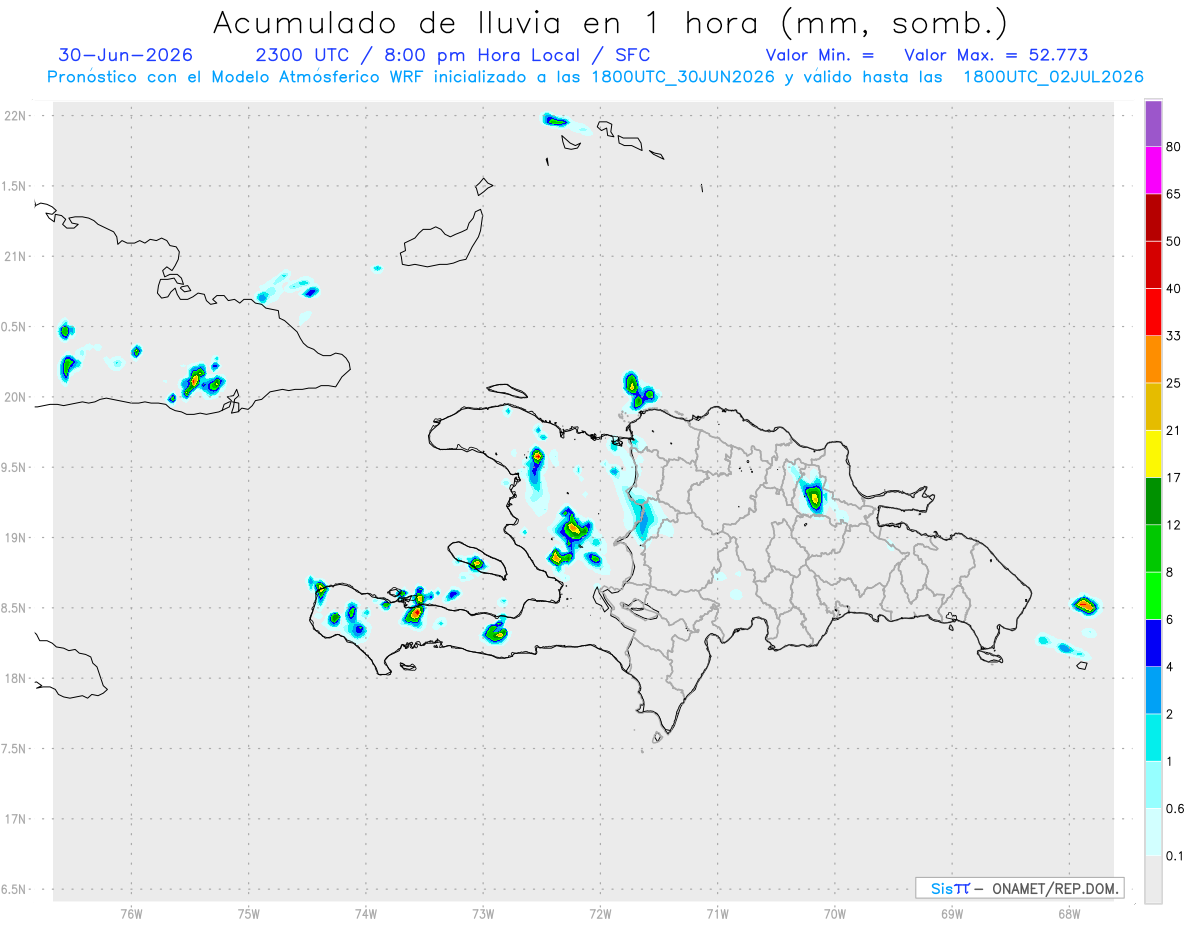Click the yellow swatch between 17 and 21
This screenshot has width=1200, height=927.
[x=1153, y=454]
